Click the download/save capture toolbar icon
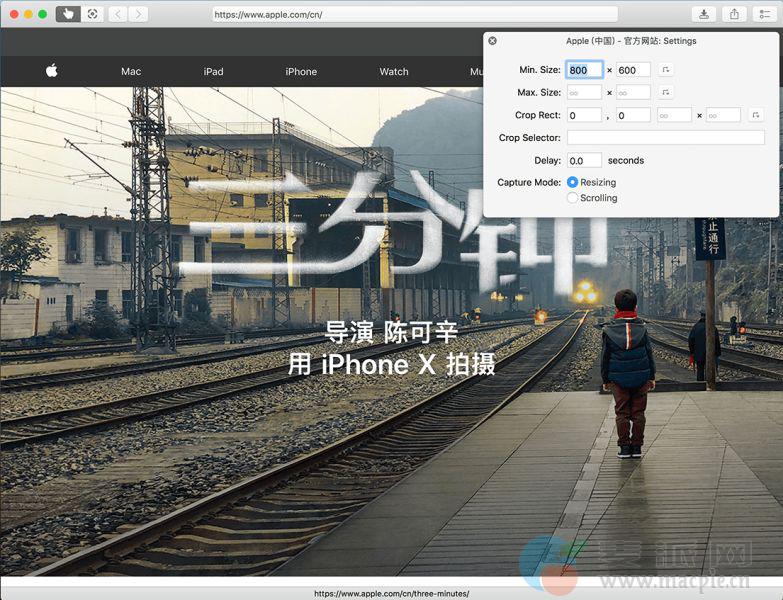Screen dimensions: 783x600 click(x=704, y=14)
